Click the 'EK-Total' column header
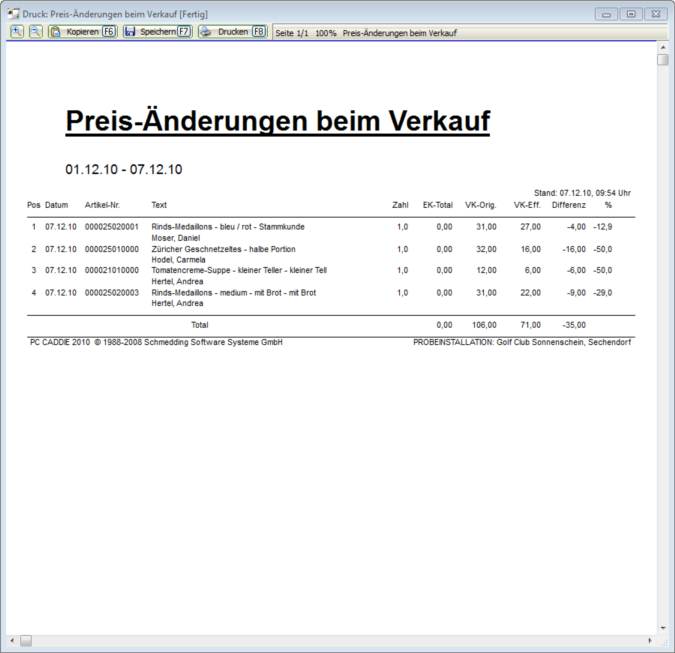The height and width of the screenshot is (653, 675). point(438,205)
